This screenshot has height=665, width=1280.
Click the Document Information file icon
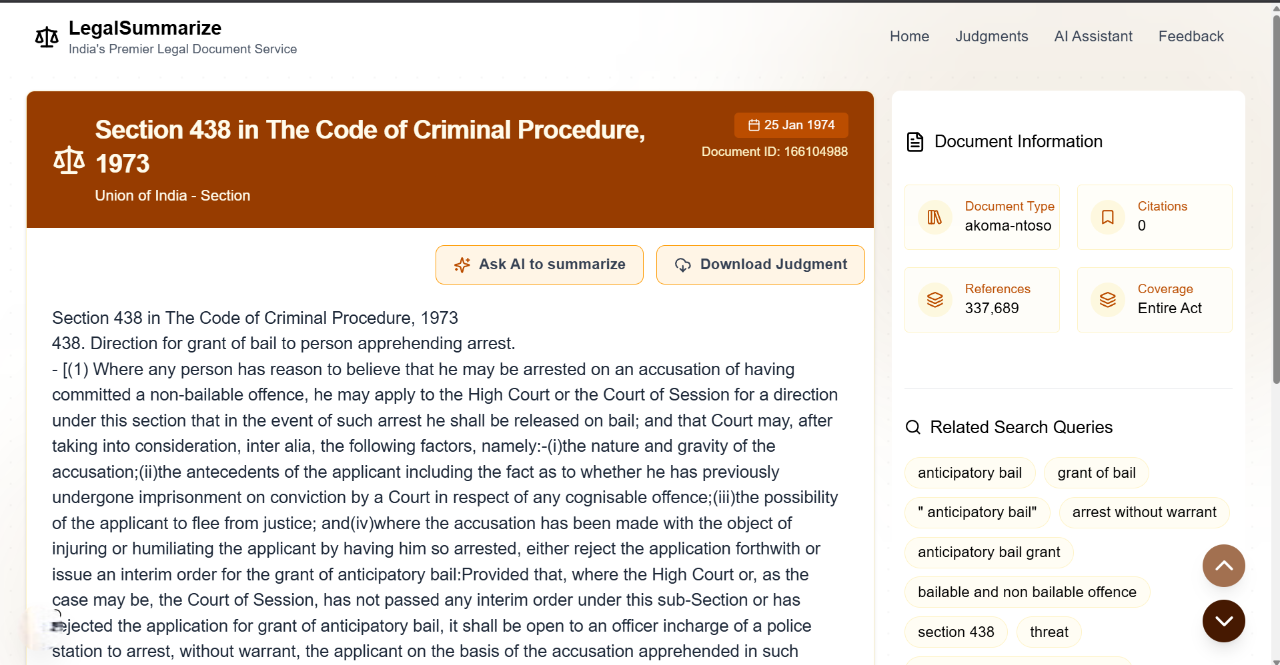tap(914, 142)
